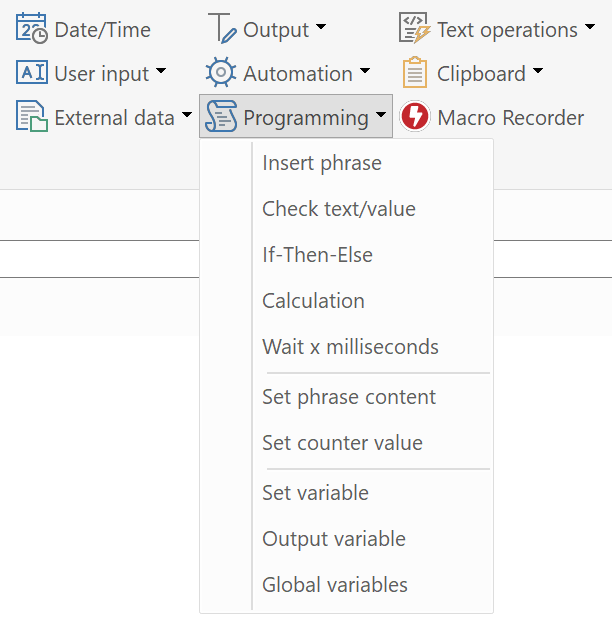Expand the External data dropdown arrow

click(186, 115)
